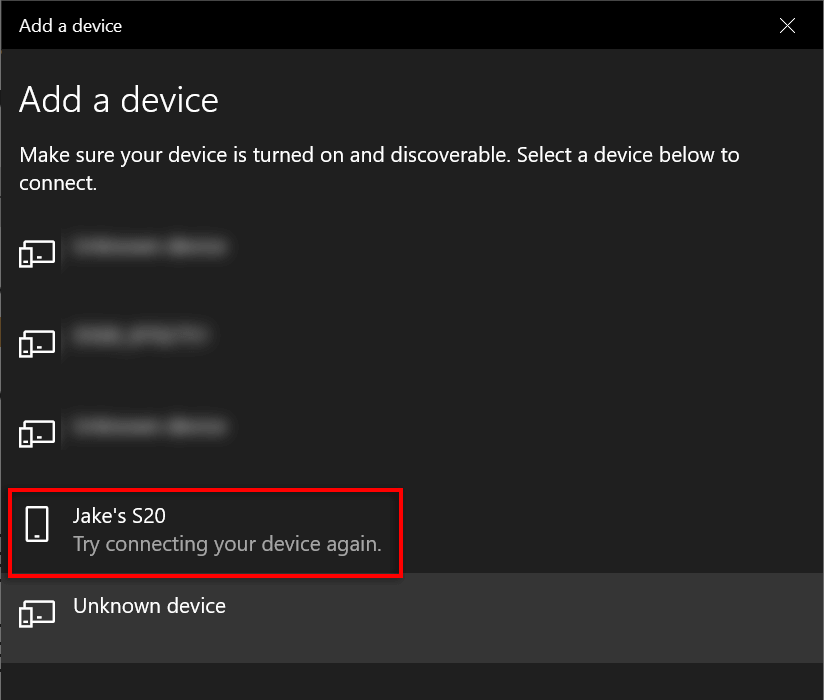
Task: Click the second blurred device's display icon
Action: point(37,344)
